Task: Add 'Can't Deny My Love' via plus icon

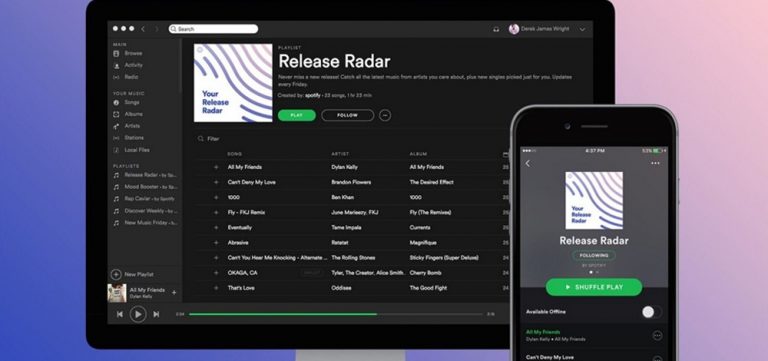Action: (216, 182)
